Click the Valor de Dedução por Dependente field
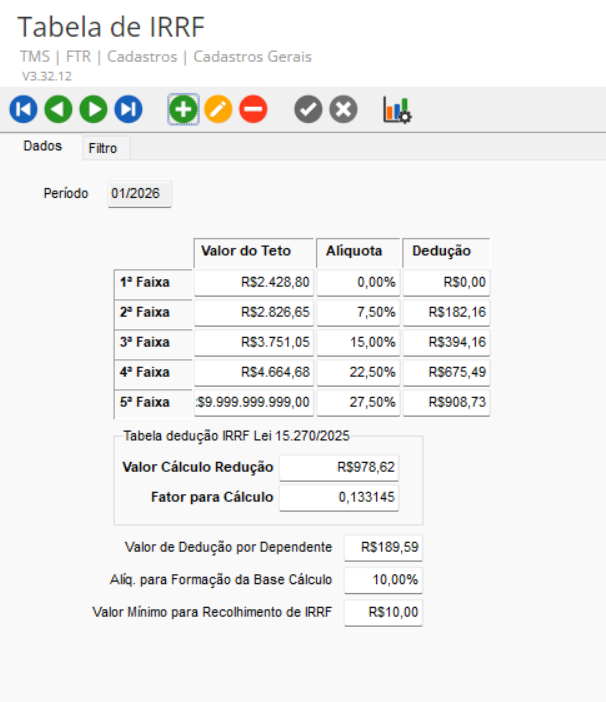The height and width of the screenshot is (702, 606). coord(382,548)
